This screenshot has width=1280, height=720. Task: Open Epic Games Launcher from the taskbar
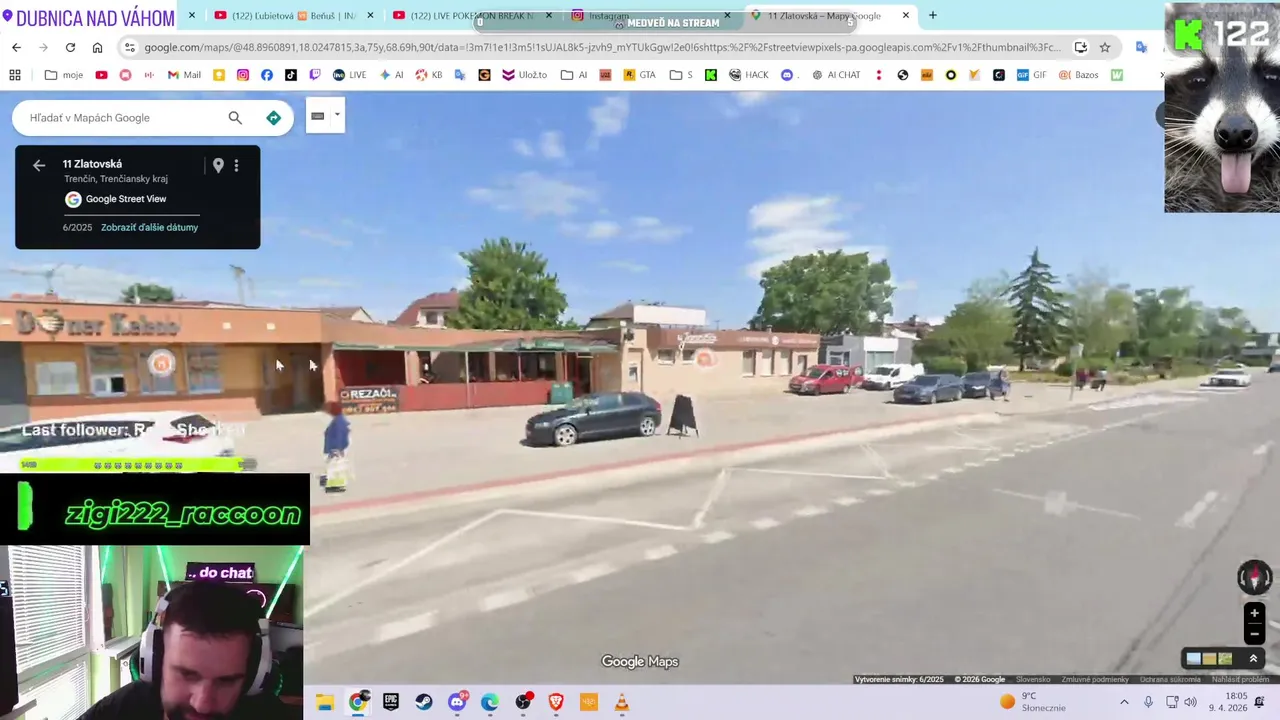[391, 702]
